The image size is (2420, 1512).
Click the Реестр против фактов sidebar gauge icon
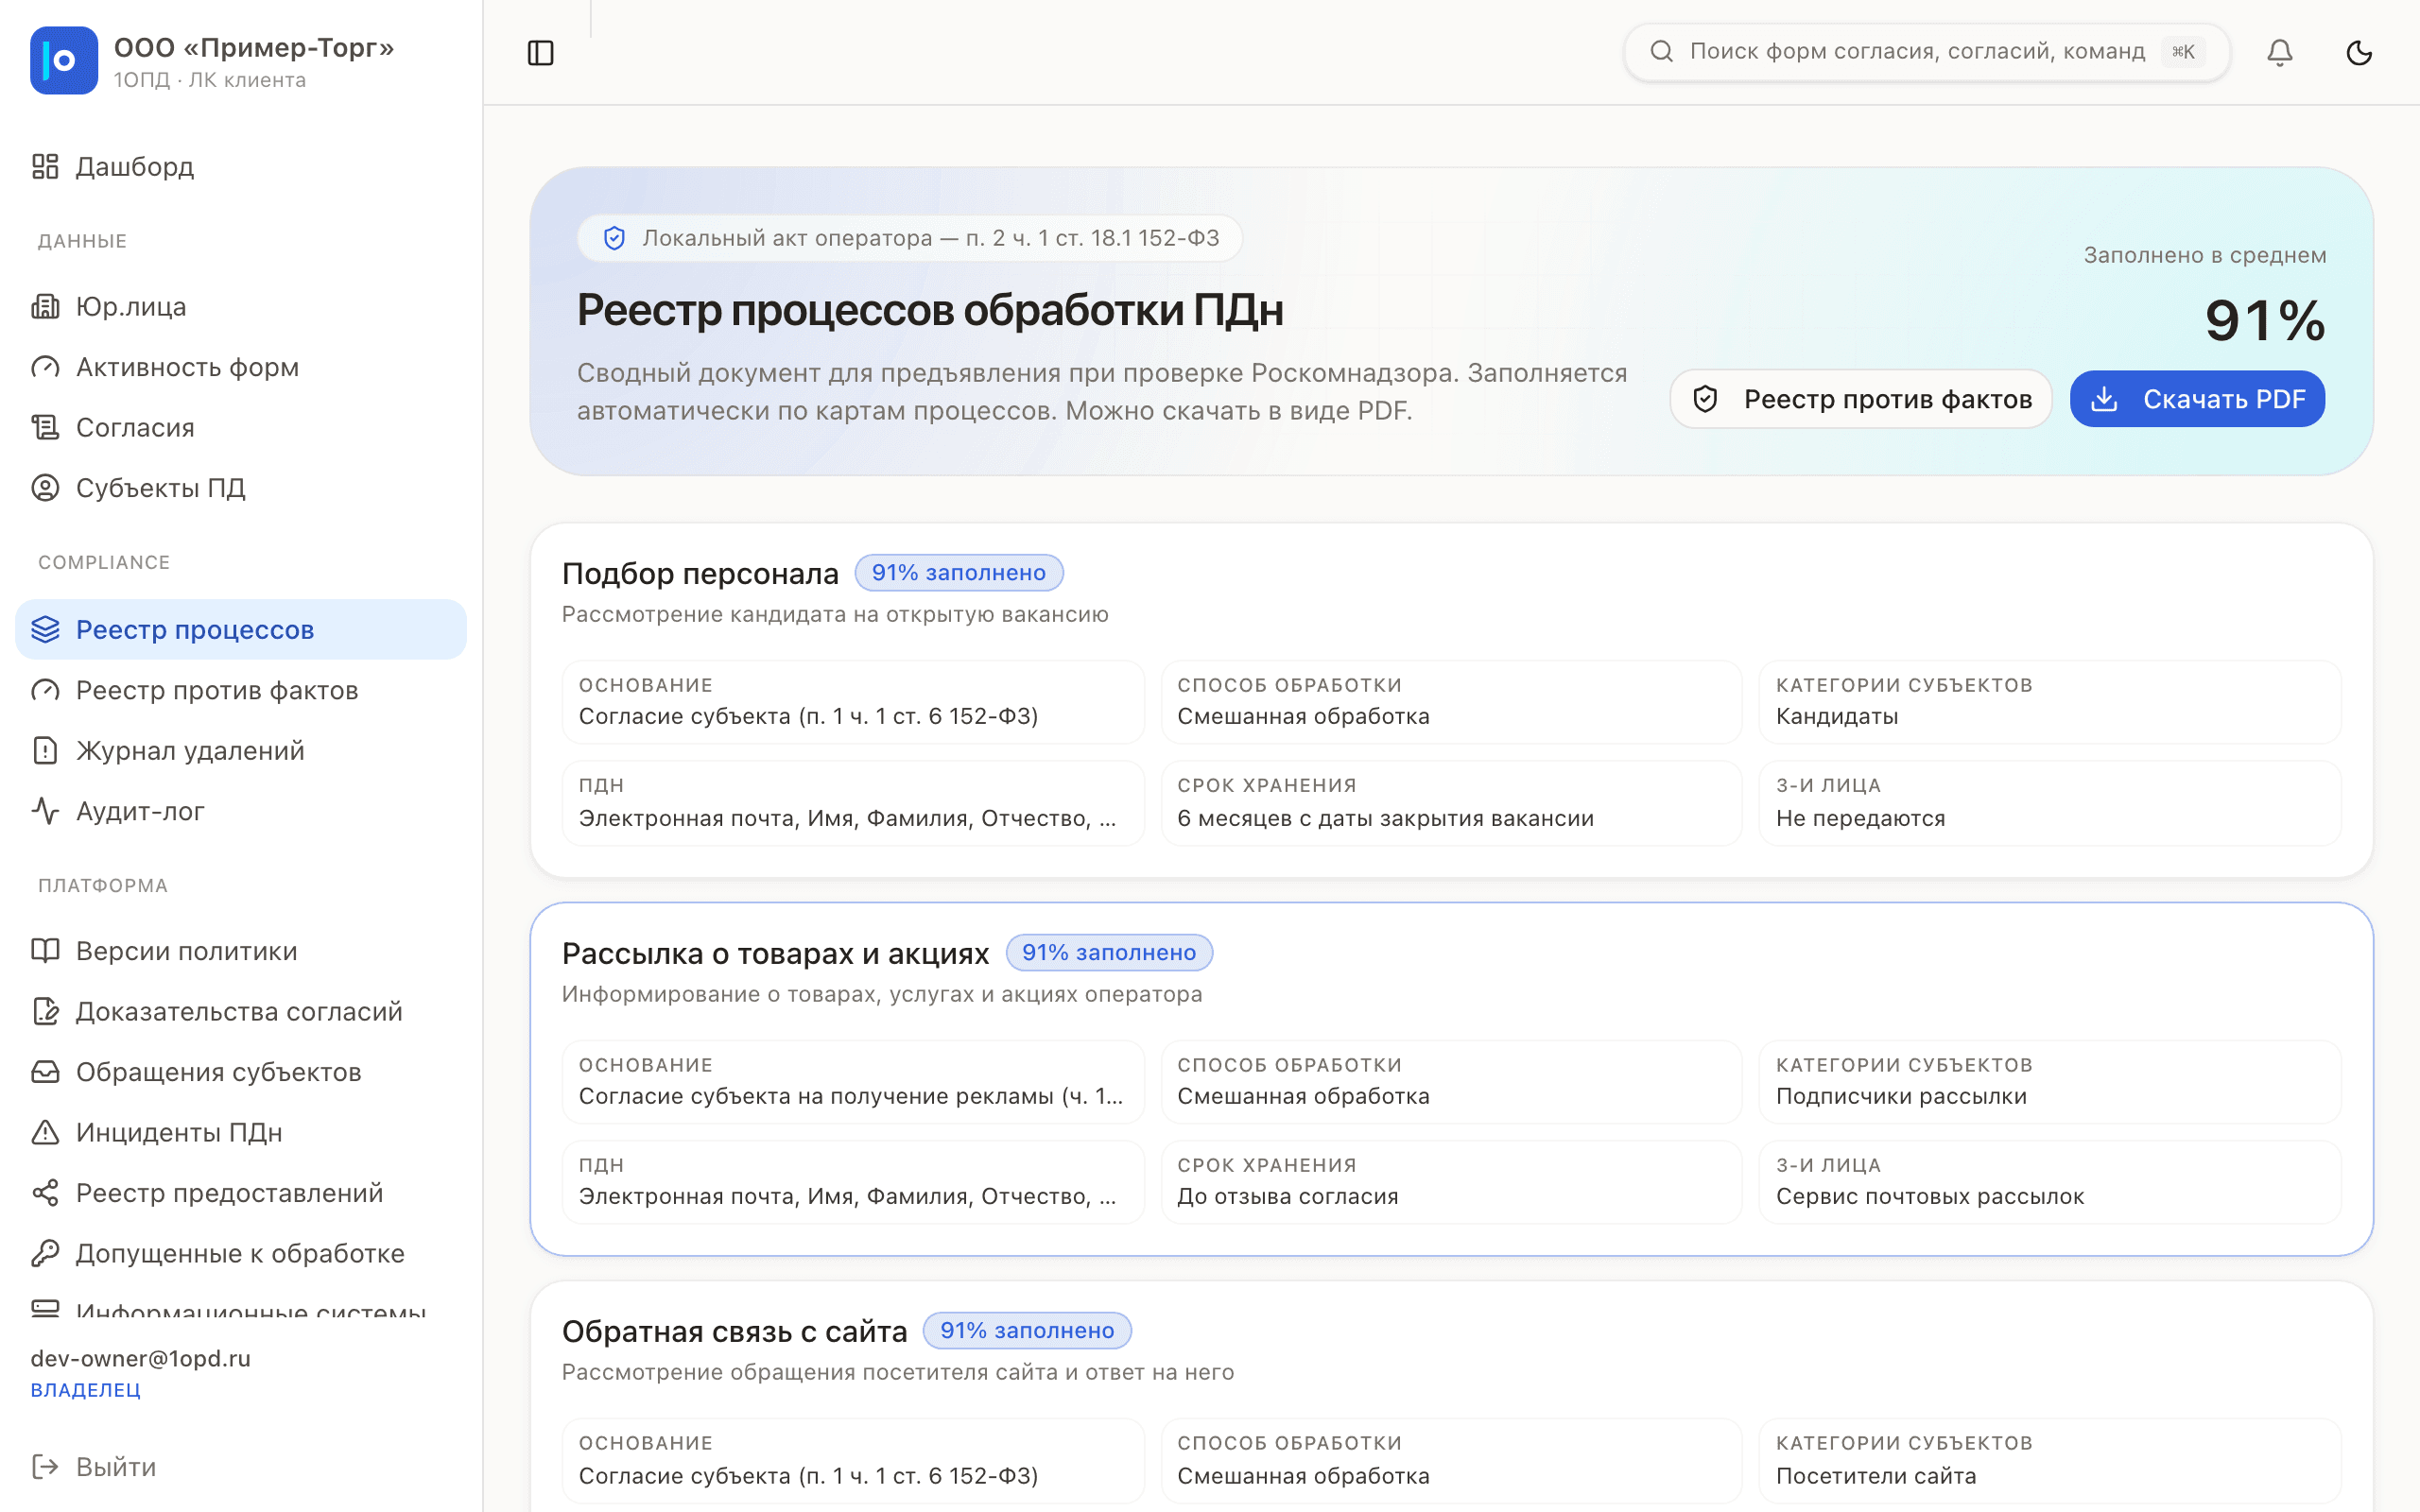(x=45, y=690)
